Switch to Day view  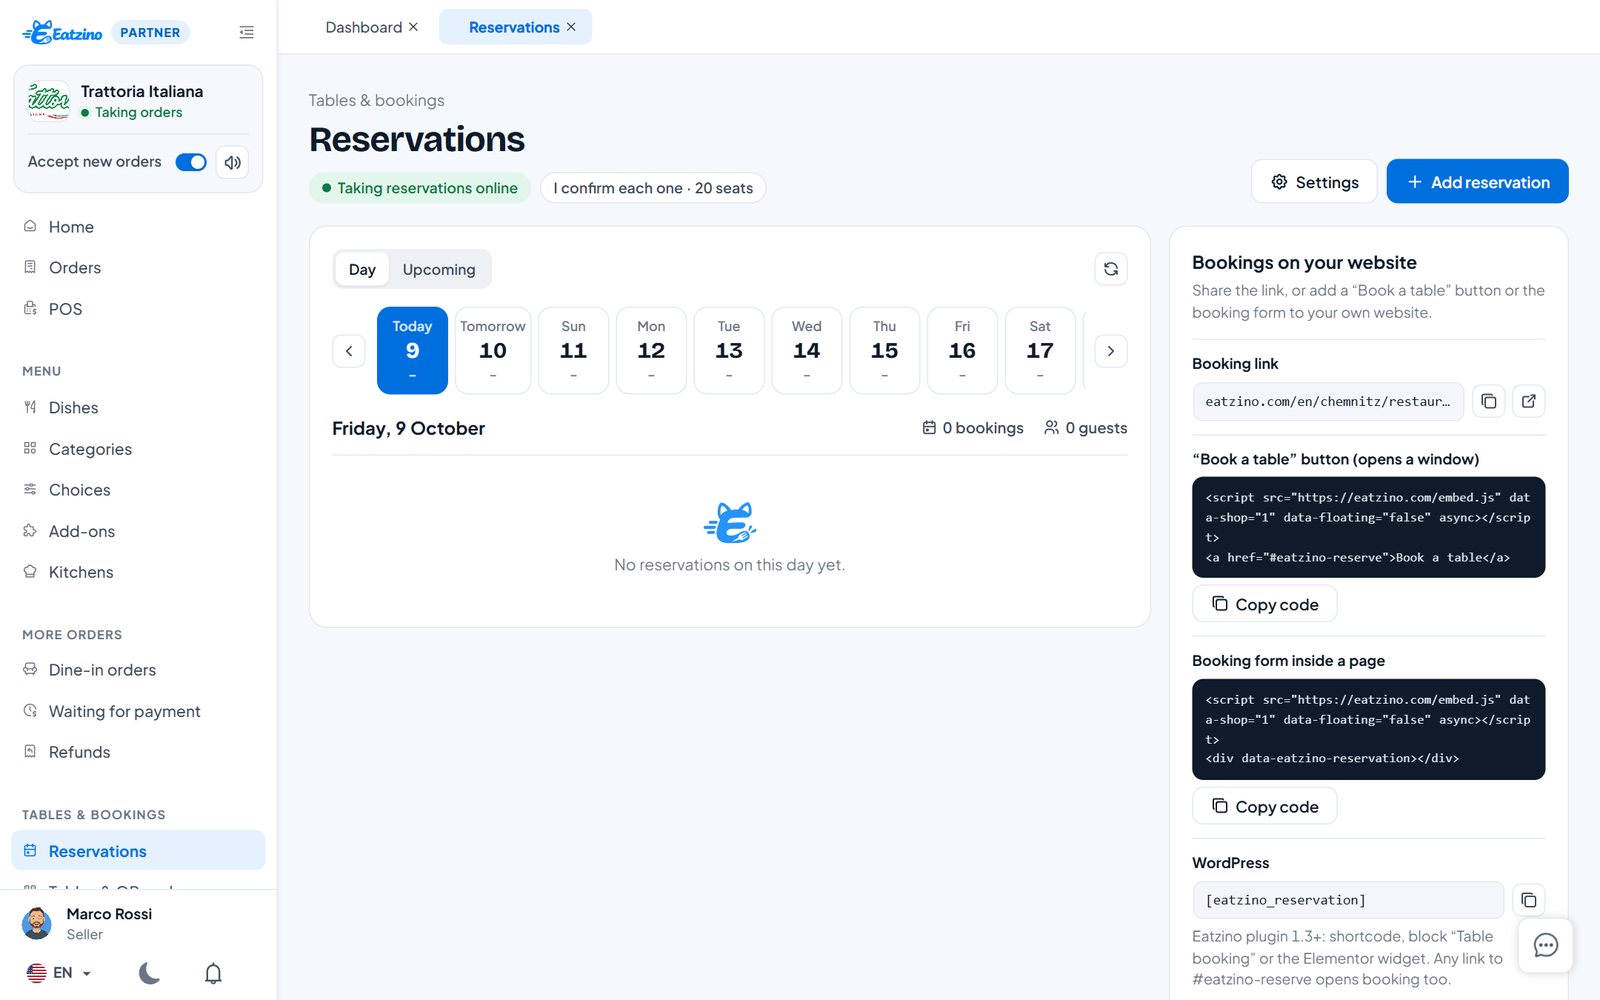coord(362,269)
